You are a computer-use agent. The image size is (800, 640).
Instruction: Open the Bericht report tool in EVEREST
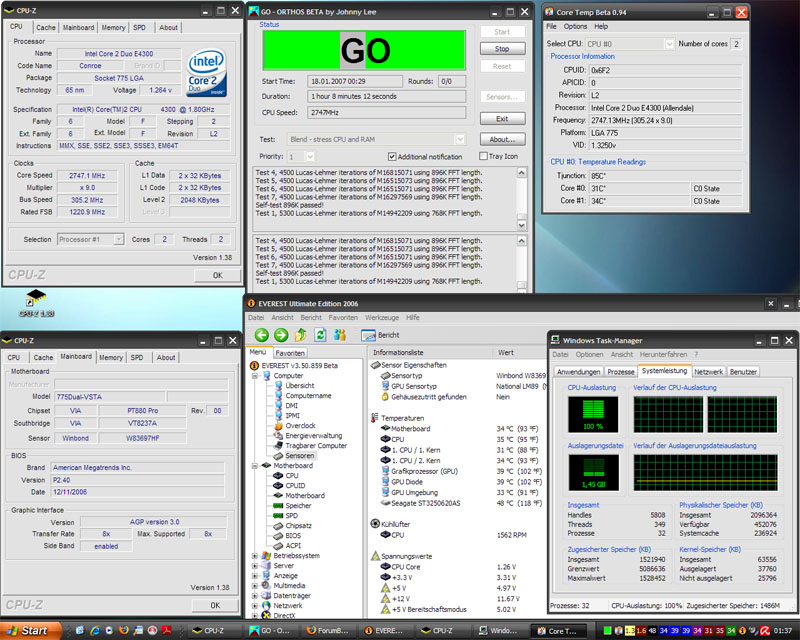pyautogui.click(x=380, y=335)
